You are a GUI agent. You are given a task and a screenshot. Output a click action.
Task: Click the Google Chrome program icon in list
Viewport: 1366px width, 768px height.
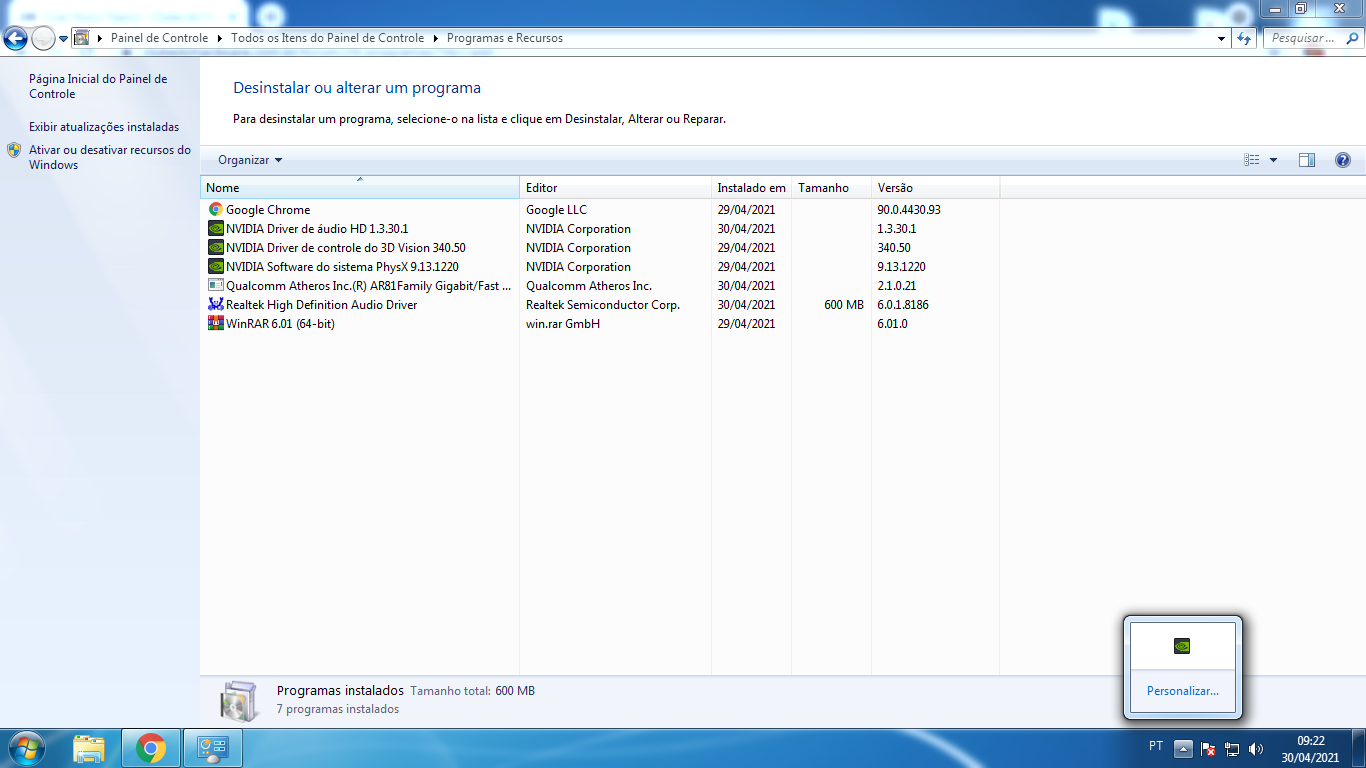(x=215, y=210)
